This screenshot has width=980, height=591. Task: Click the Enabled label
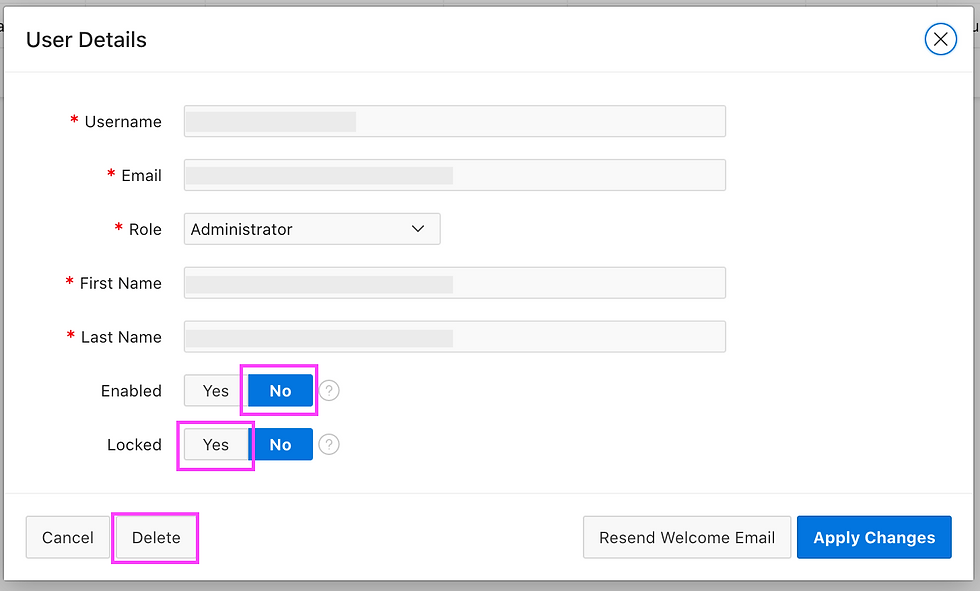coord(131,390)
